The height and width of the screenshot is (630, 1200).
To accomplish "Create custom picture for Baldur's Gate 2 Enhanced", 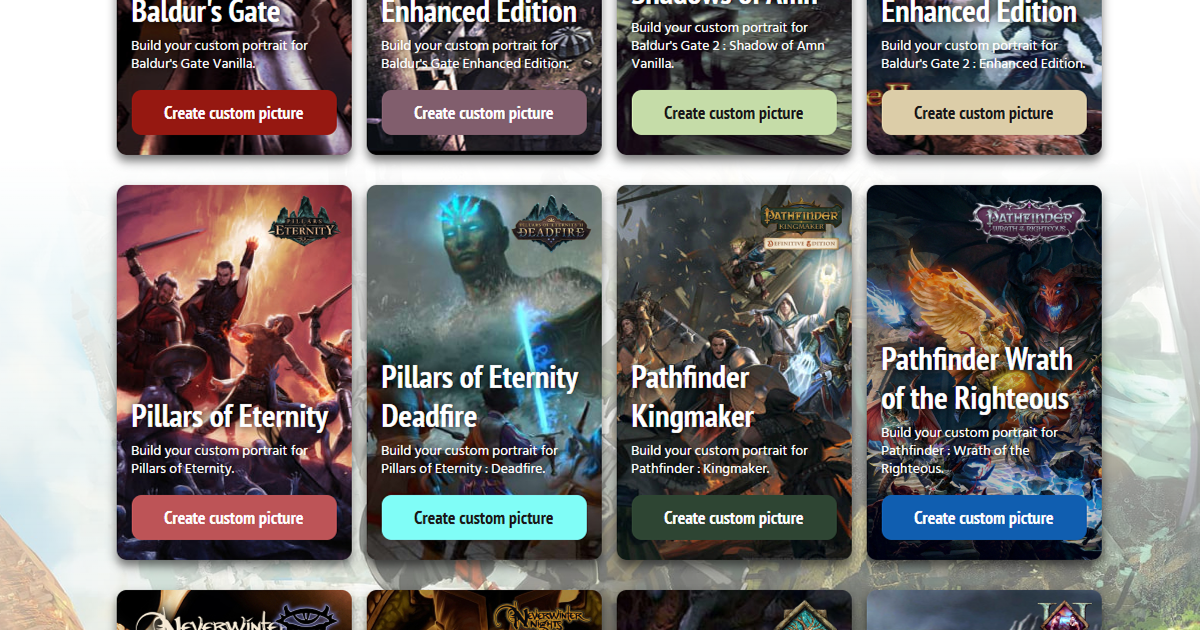I will 984,113.
